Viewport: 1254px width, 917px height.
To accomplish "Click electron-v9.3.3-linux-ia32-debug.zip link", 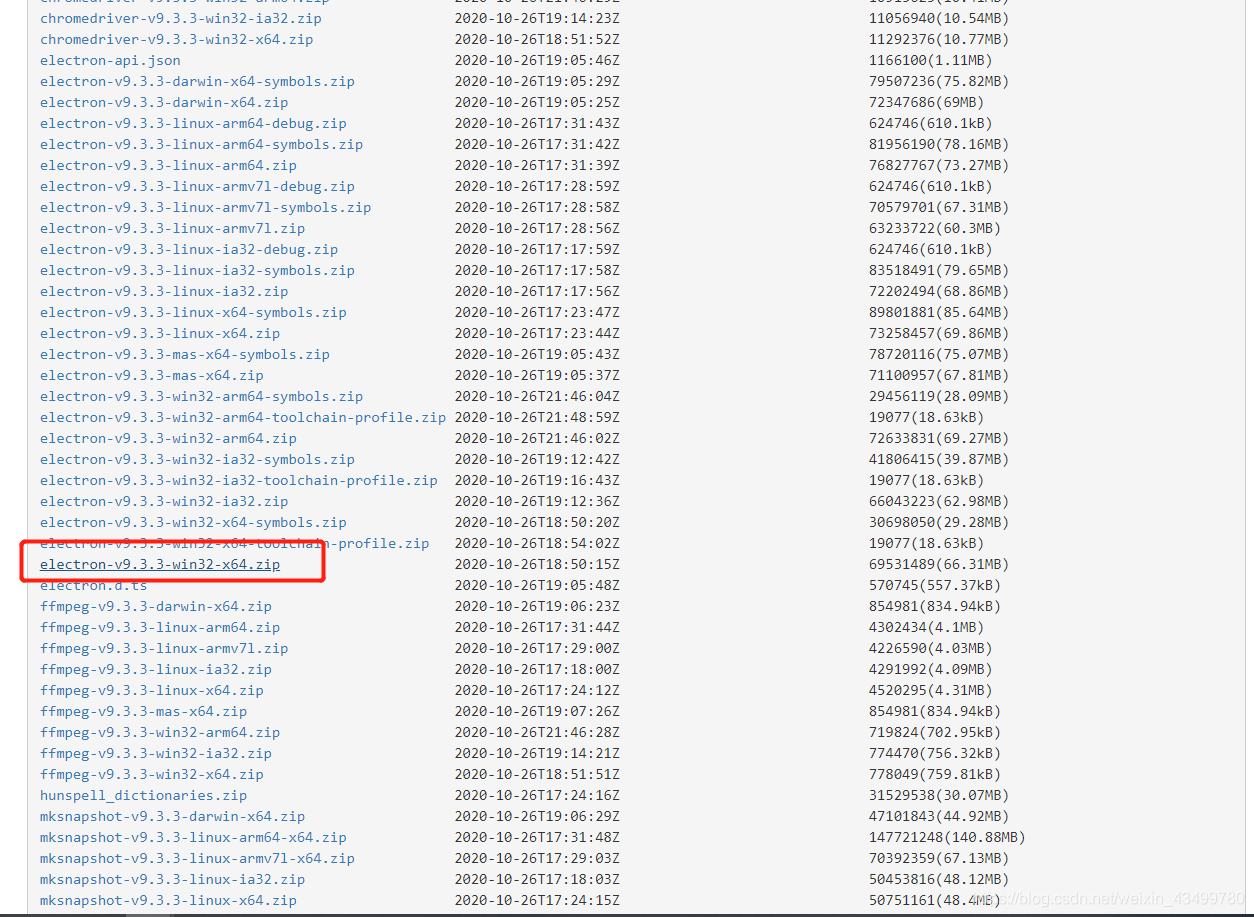I will point(189,249).
